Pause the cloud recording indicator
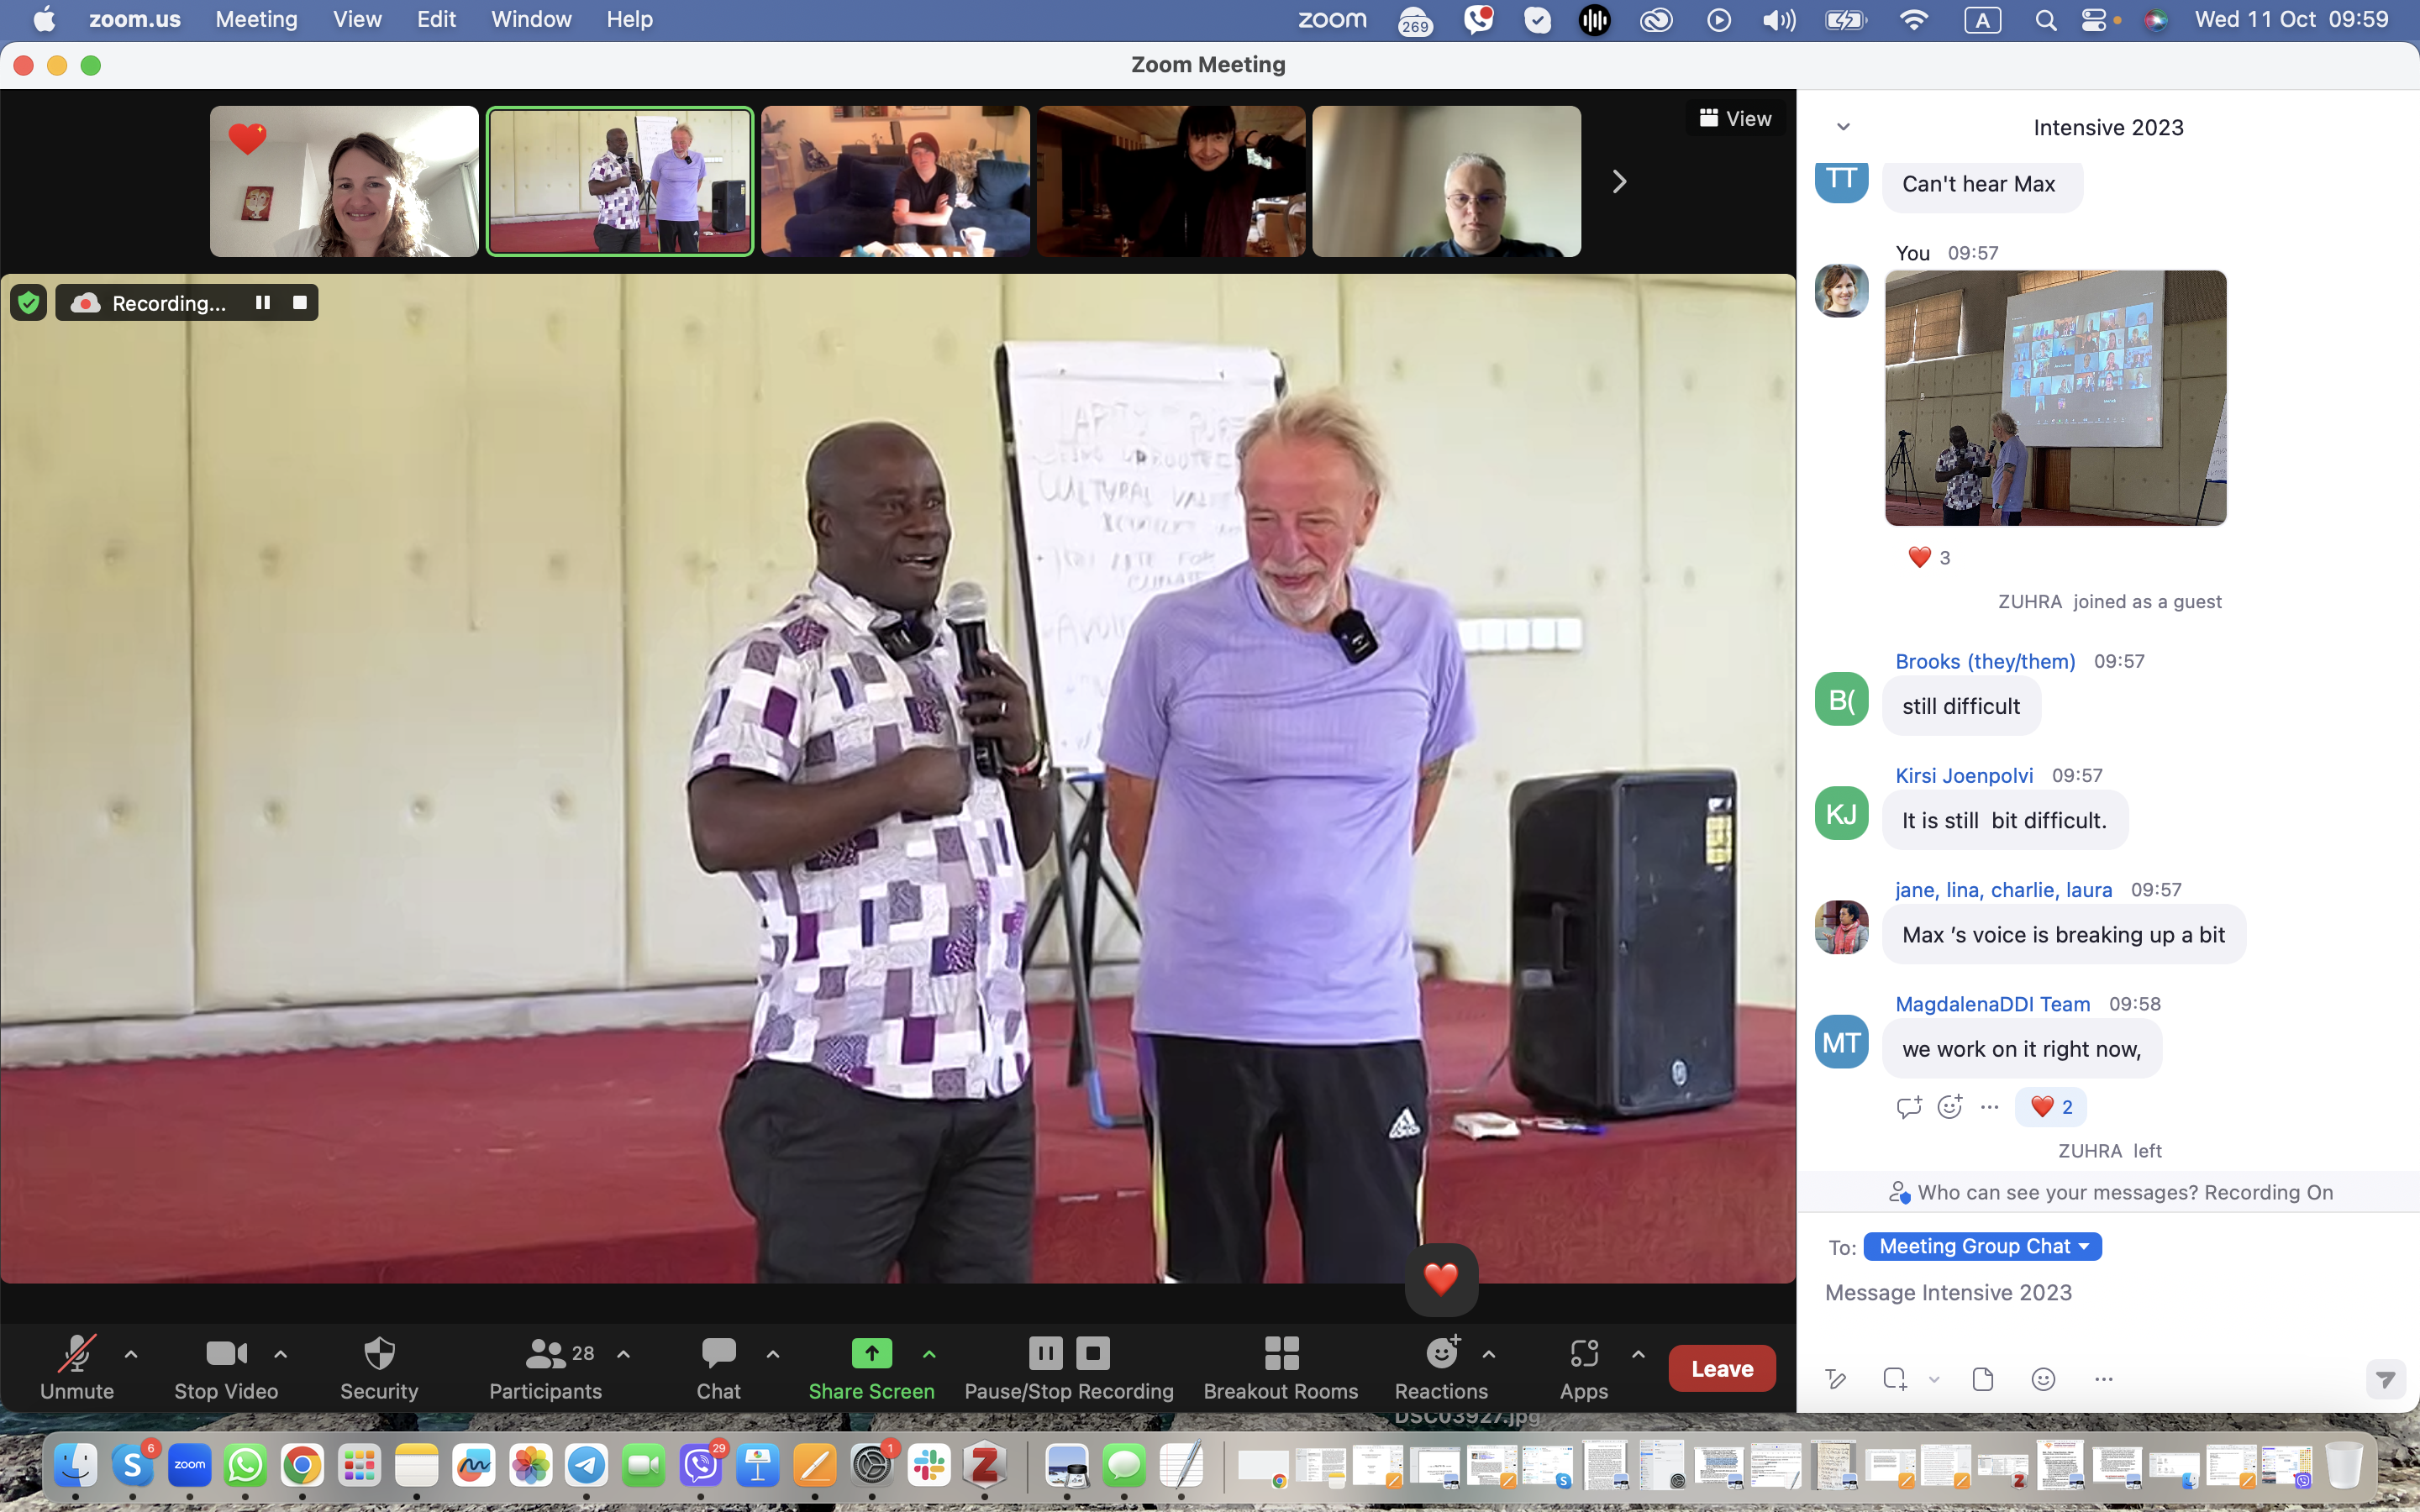 (x=263, y=302)
